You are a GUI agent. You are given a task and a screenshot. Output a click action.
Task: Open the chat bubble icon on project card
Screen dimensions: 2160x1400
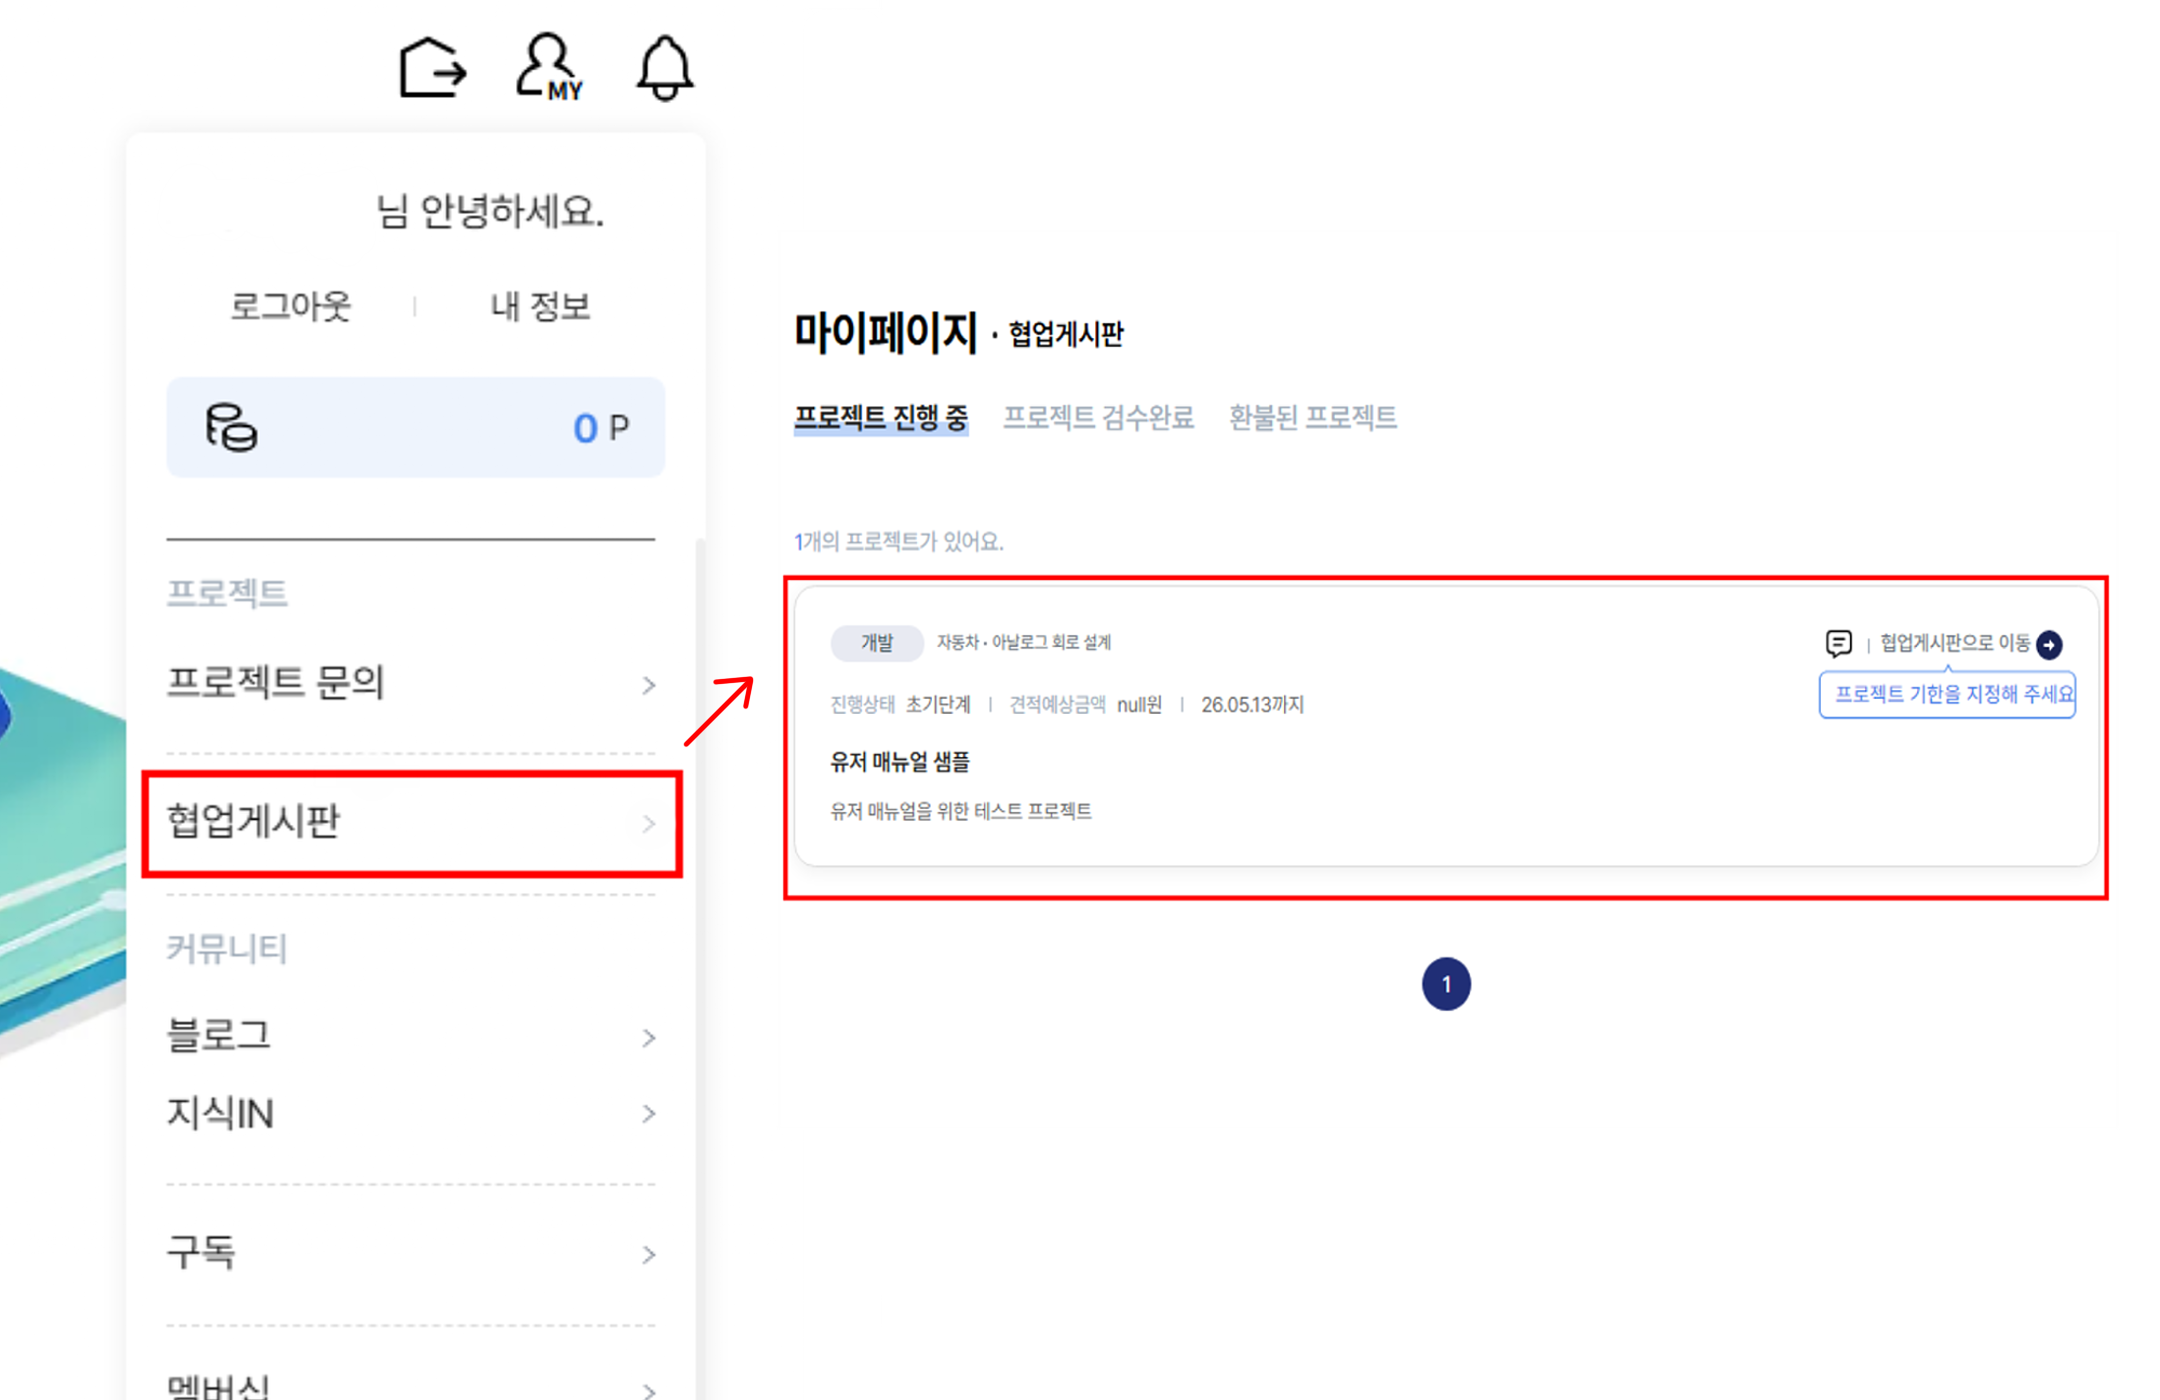tap(1839, 643)
